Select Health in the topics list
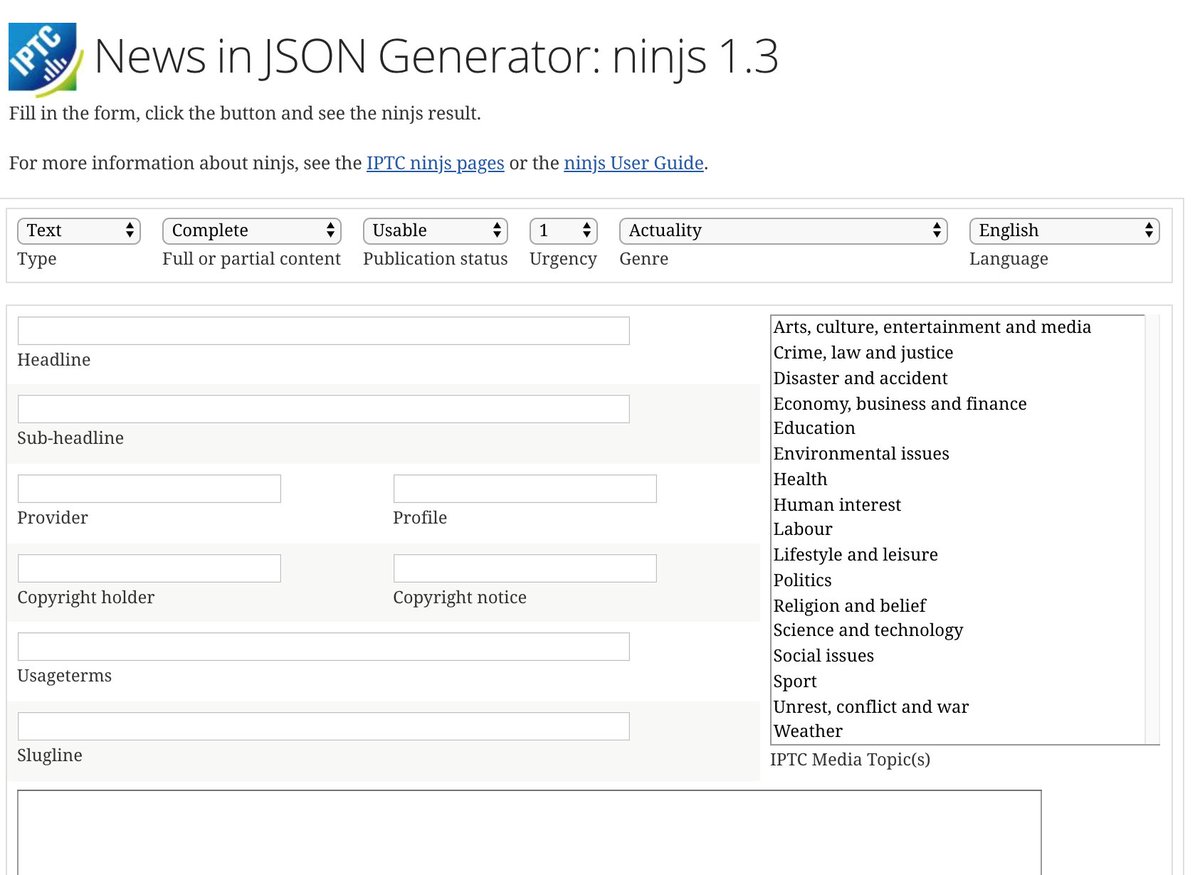1200x875 pixels. point(957,479)
